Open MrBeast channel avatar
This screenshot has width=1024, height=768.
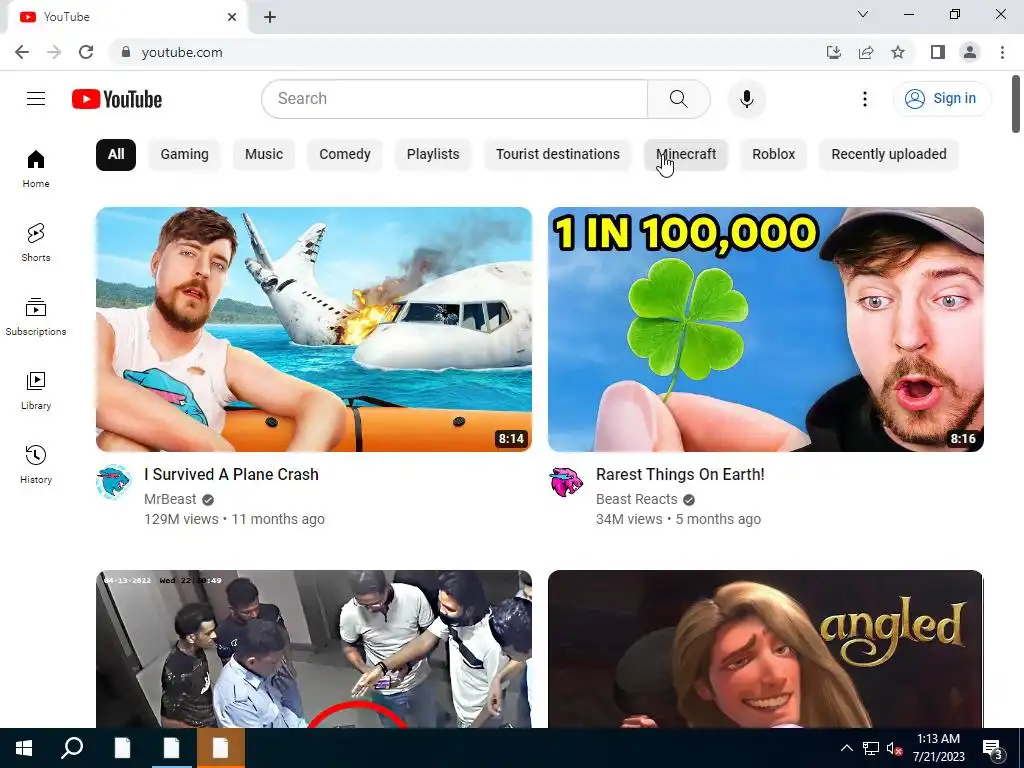[114, 482]
